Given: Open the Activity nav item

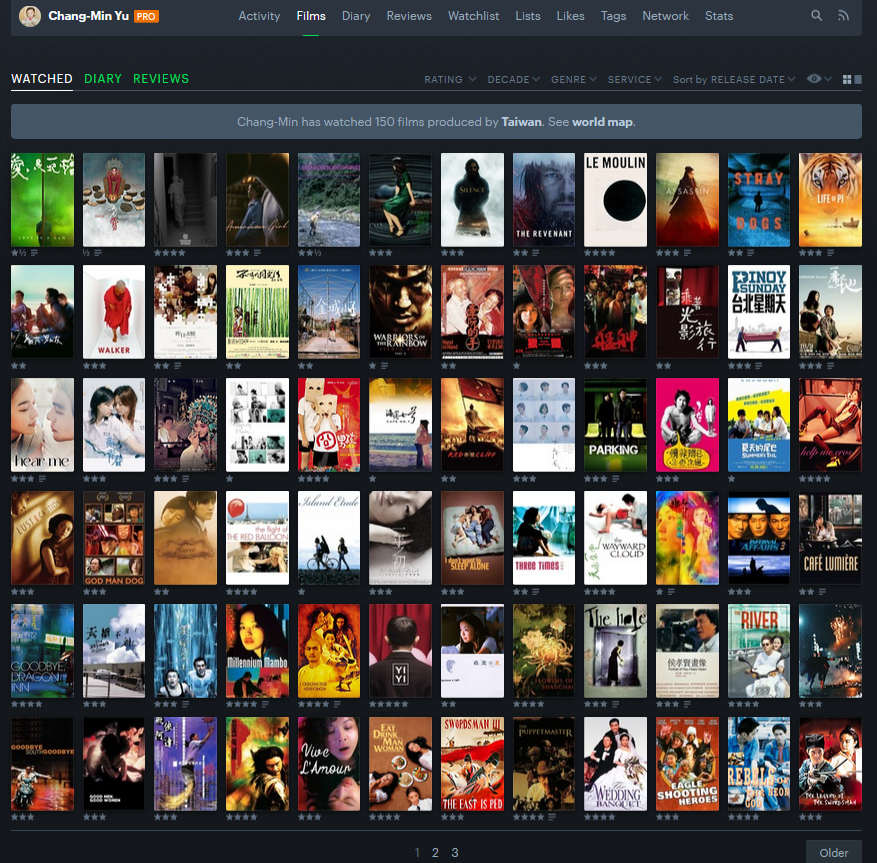Looking at the screenshot, I should pos(259,16).
